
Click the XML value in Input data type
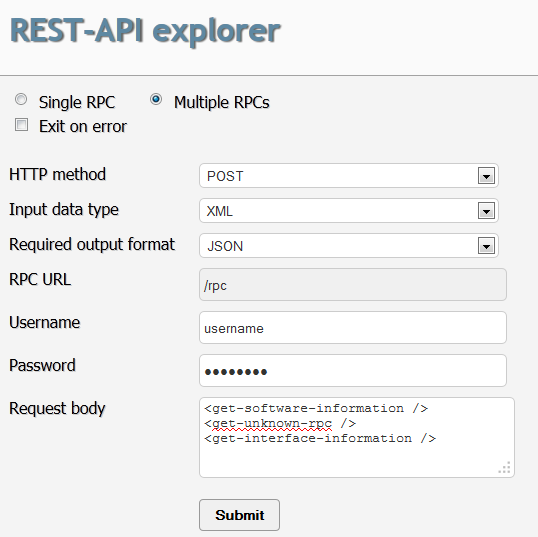(x=220, y=211)
